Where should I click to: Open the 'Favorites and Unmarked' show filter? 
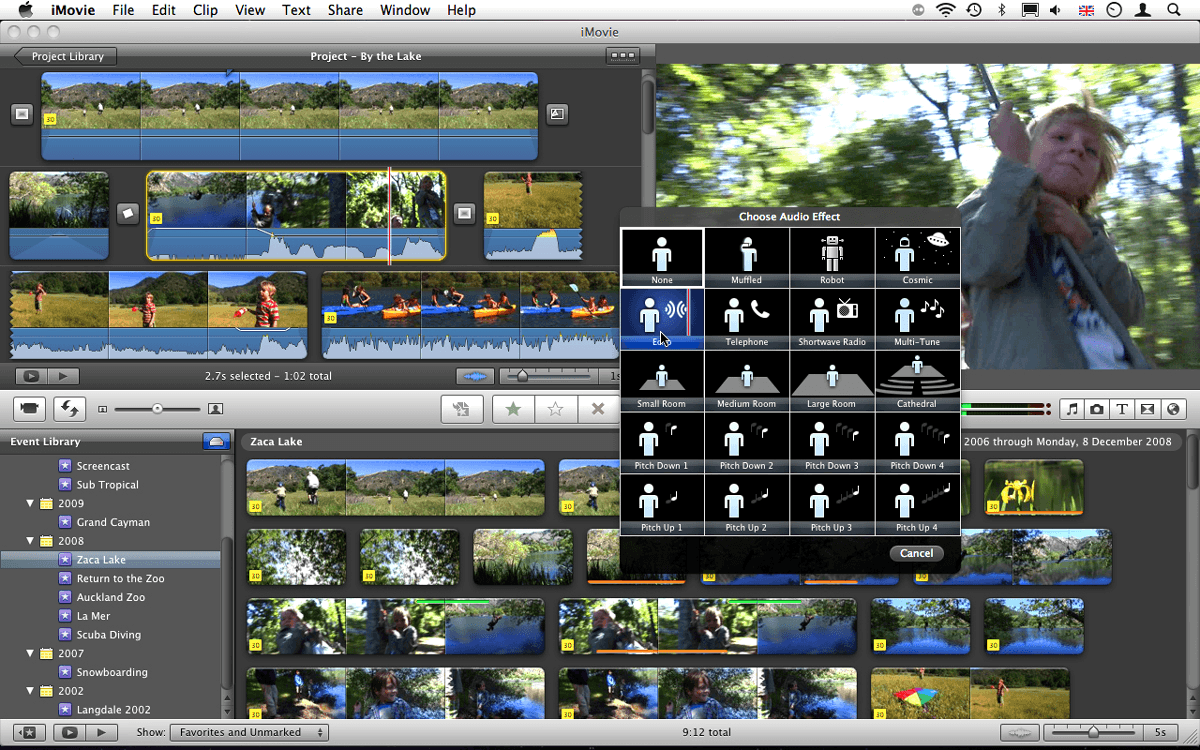coord(248,732)
